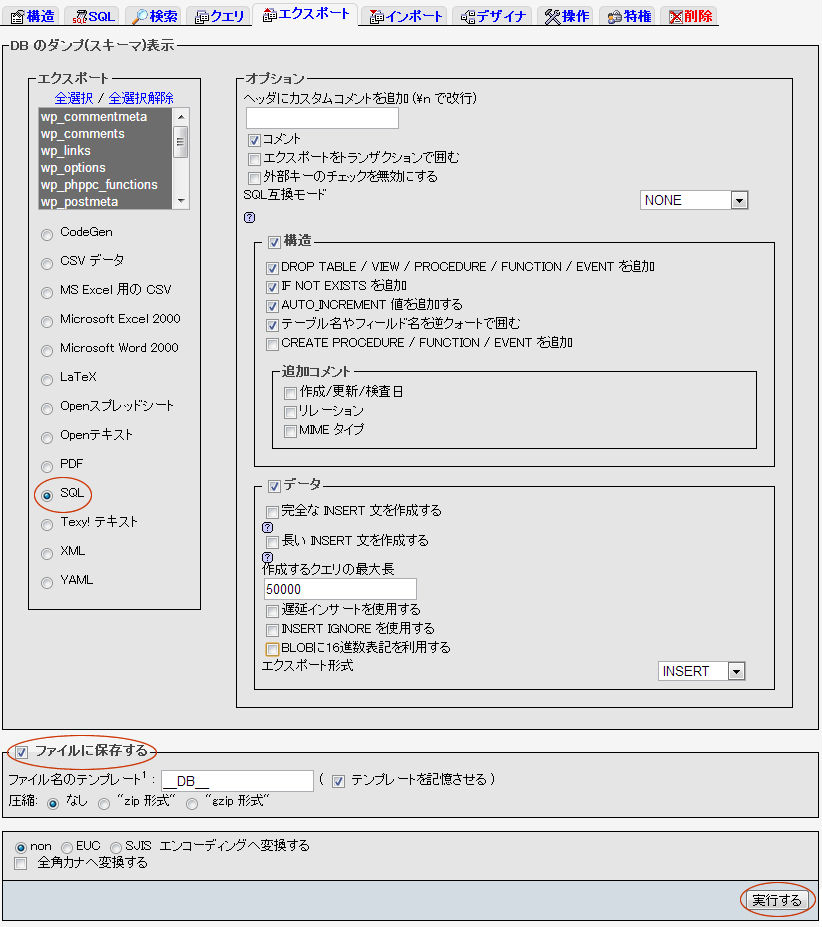The width and height of the screenshot is (822, 927).
Task: Click help icon below 長い INSERT option
Action: click(x=267, y=557)
